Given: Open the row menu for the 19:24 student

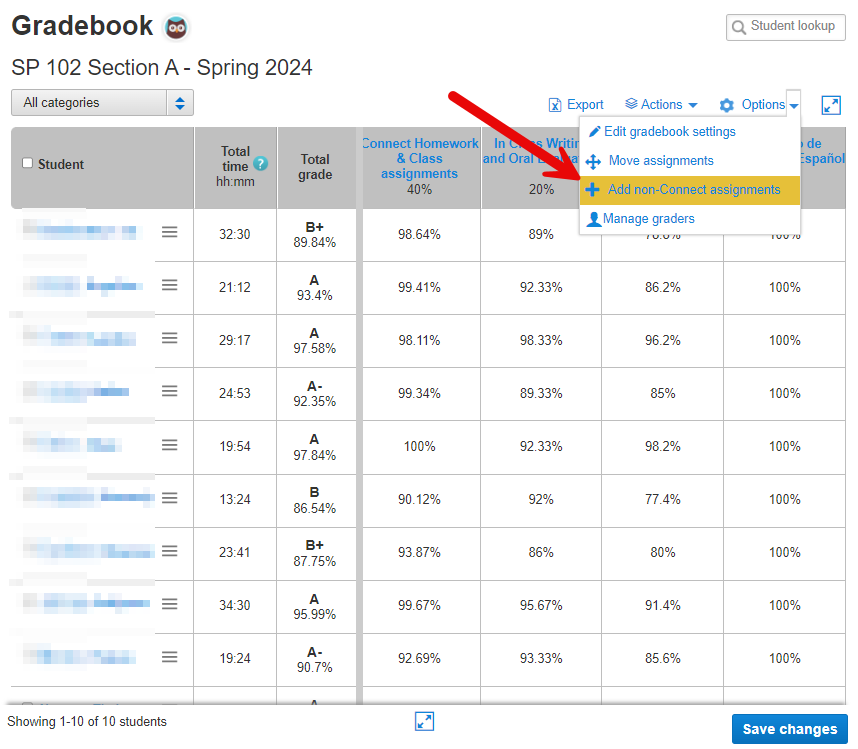Looking at the screenshot, I should tap(170, 657).
